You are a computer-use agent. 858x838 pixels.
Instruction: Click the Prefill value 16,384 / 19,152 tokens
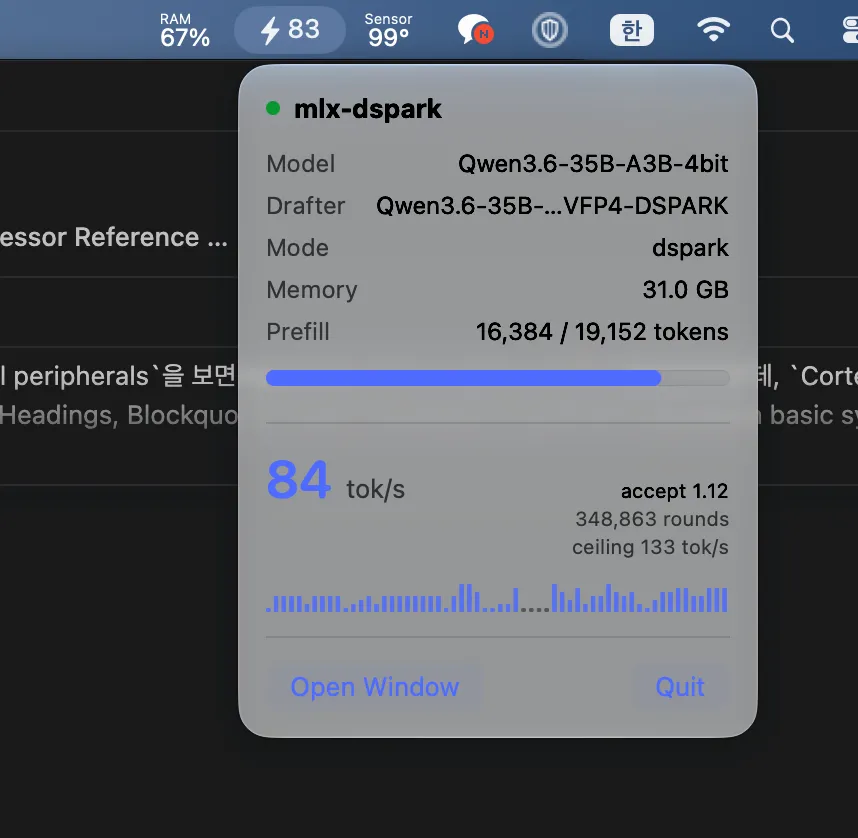[602, 332]
